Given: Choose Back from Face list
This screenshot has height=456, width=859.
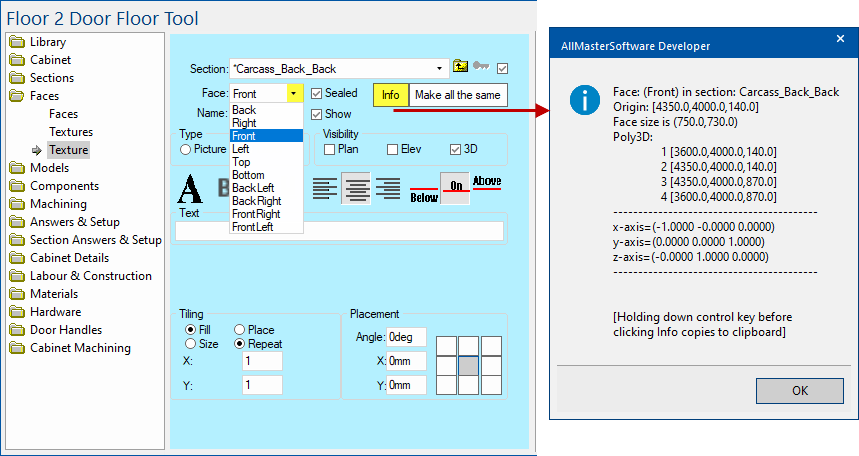Looking at the screenshot, I should 266,110.
